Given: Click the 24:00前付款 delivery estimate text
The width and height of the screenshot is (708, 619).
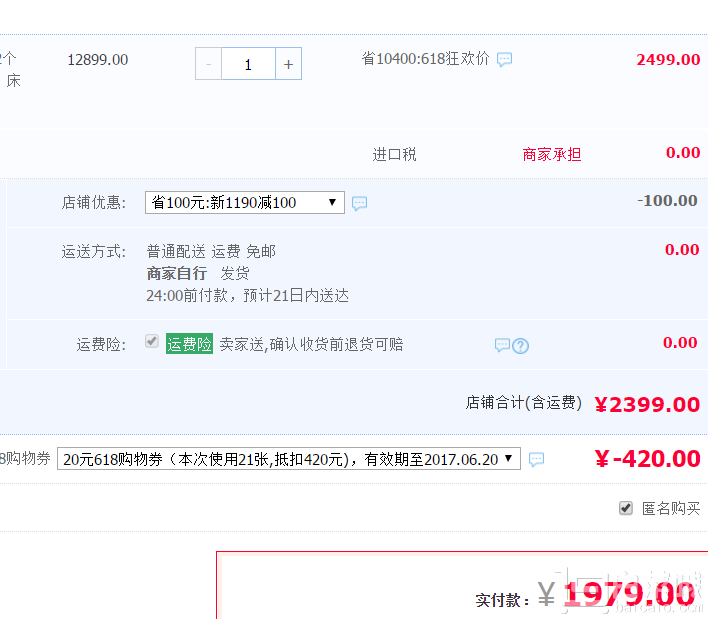Looking at the screenshot, I should [x=247, y=295].
